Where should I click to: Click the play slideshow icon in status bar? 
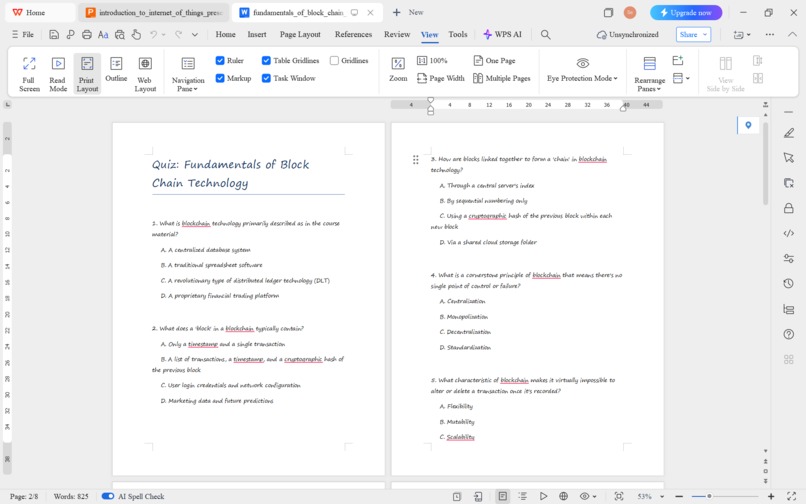pyautogui.click(x=543, y=496)
